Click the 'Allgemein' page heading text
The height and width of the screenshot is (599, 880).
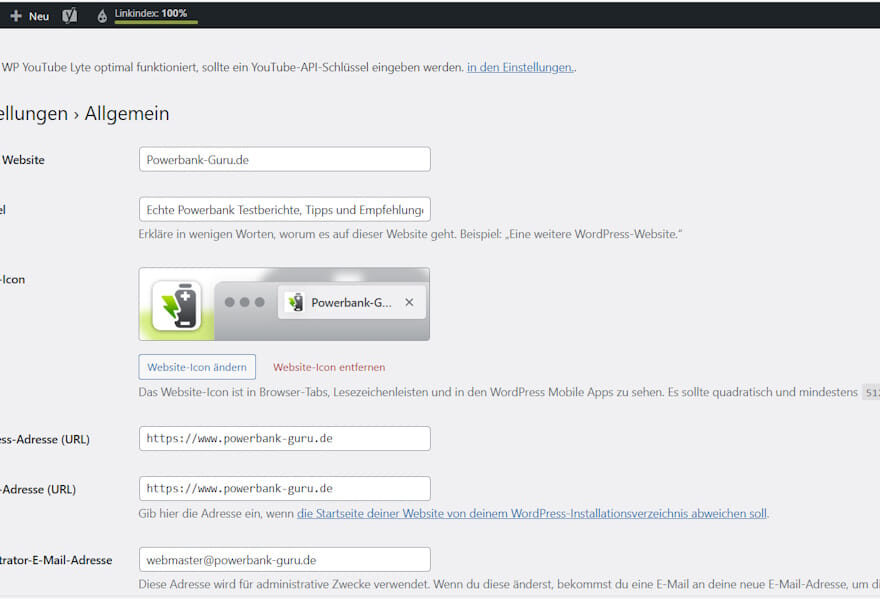127,113
